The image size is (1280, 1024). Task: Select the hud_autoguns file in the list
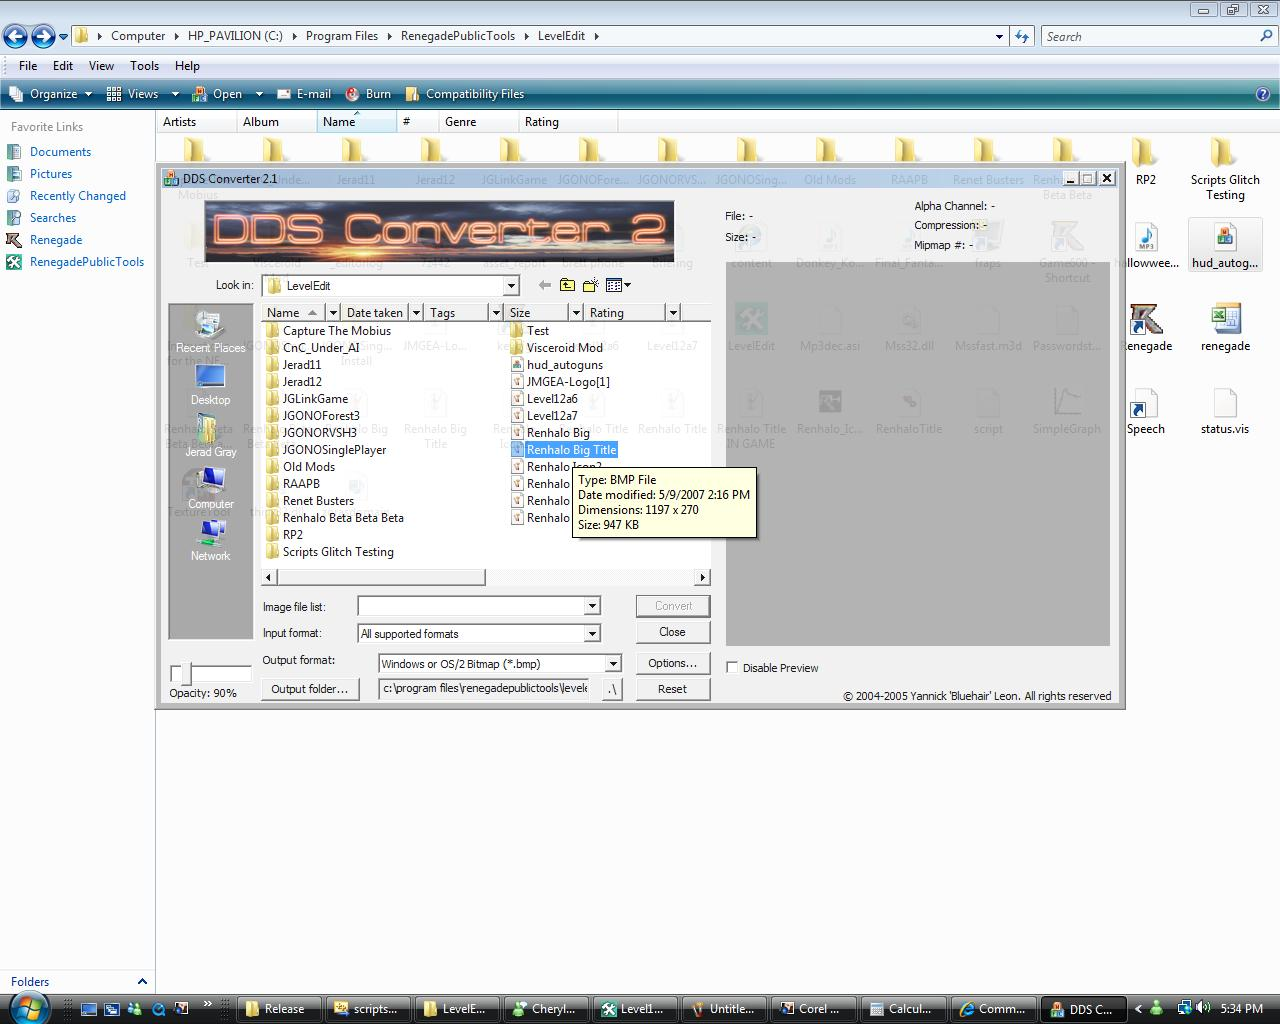(564, 365)
